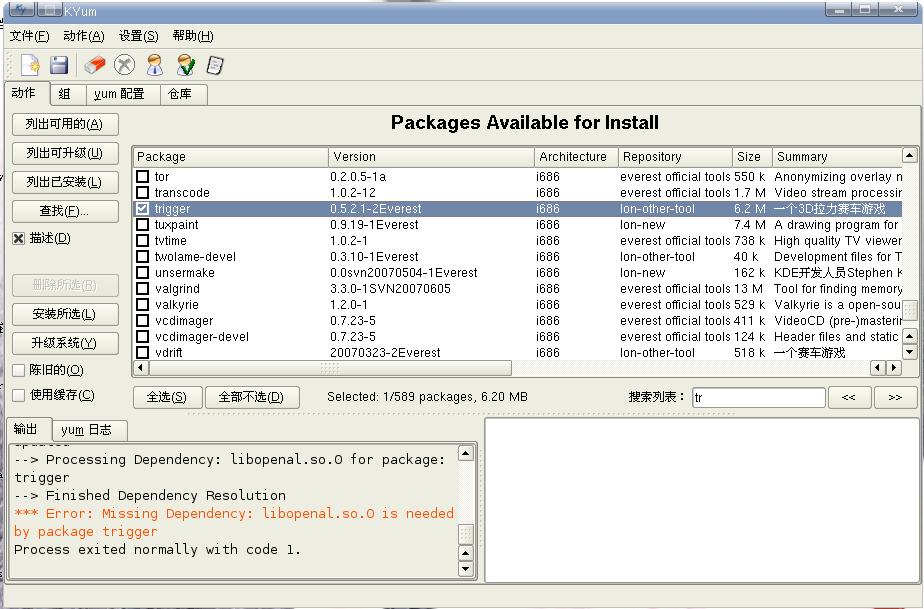Tick the unsermake package checkbox
924x609 pixels.
pyautogui.click(x=143, y=272)
